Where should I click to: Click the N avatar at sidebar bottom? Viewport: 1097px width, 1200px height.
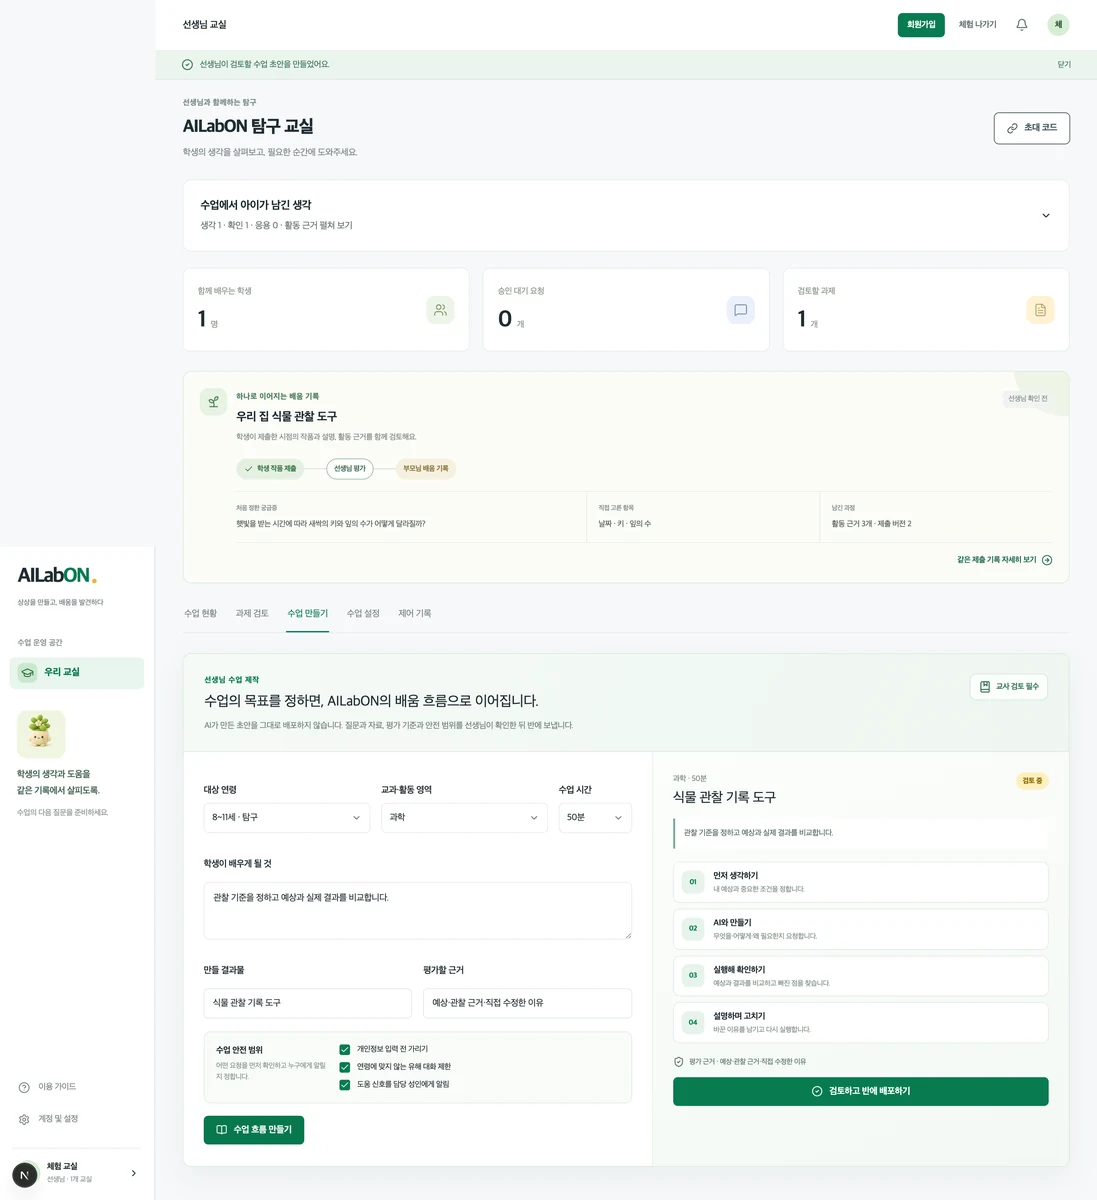pyautogui.click(x=25, y=1175)
